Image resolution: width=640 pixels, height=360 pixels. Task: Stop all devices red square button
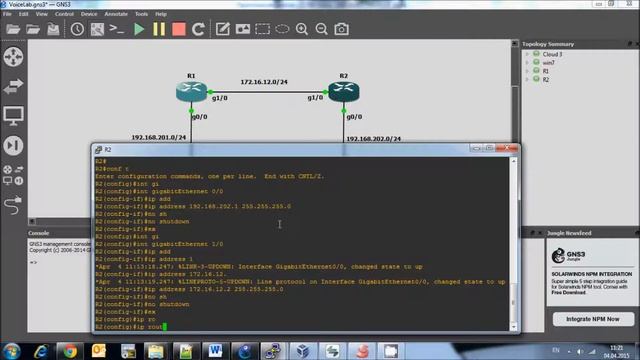[x=179, y=29]
